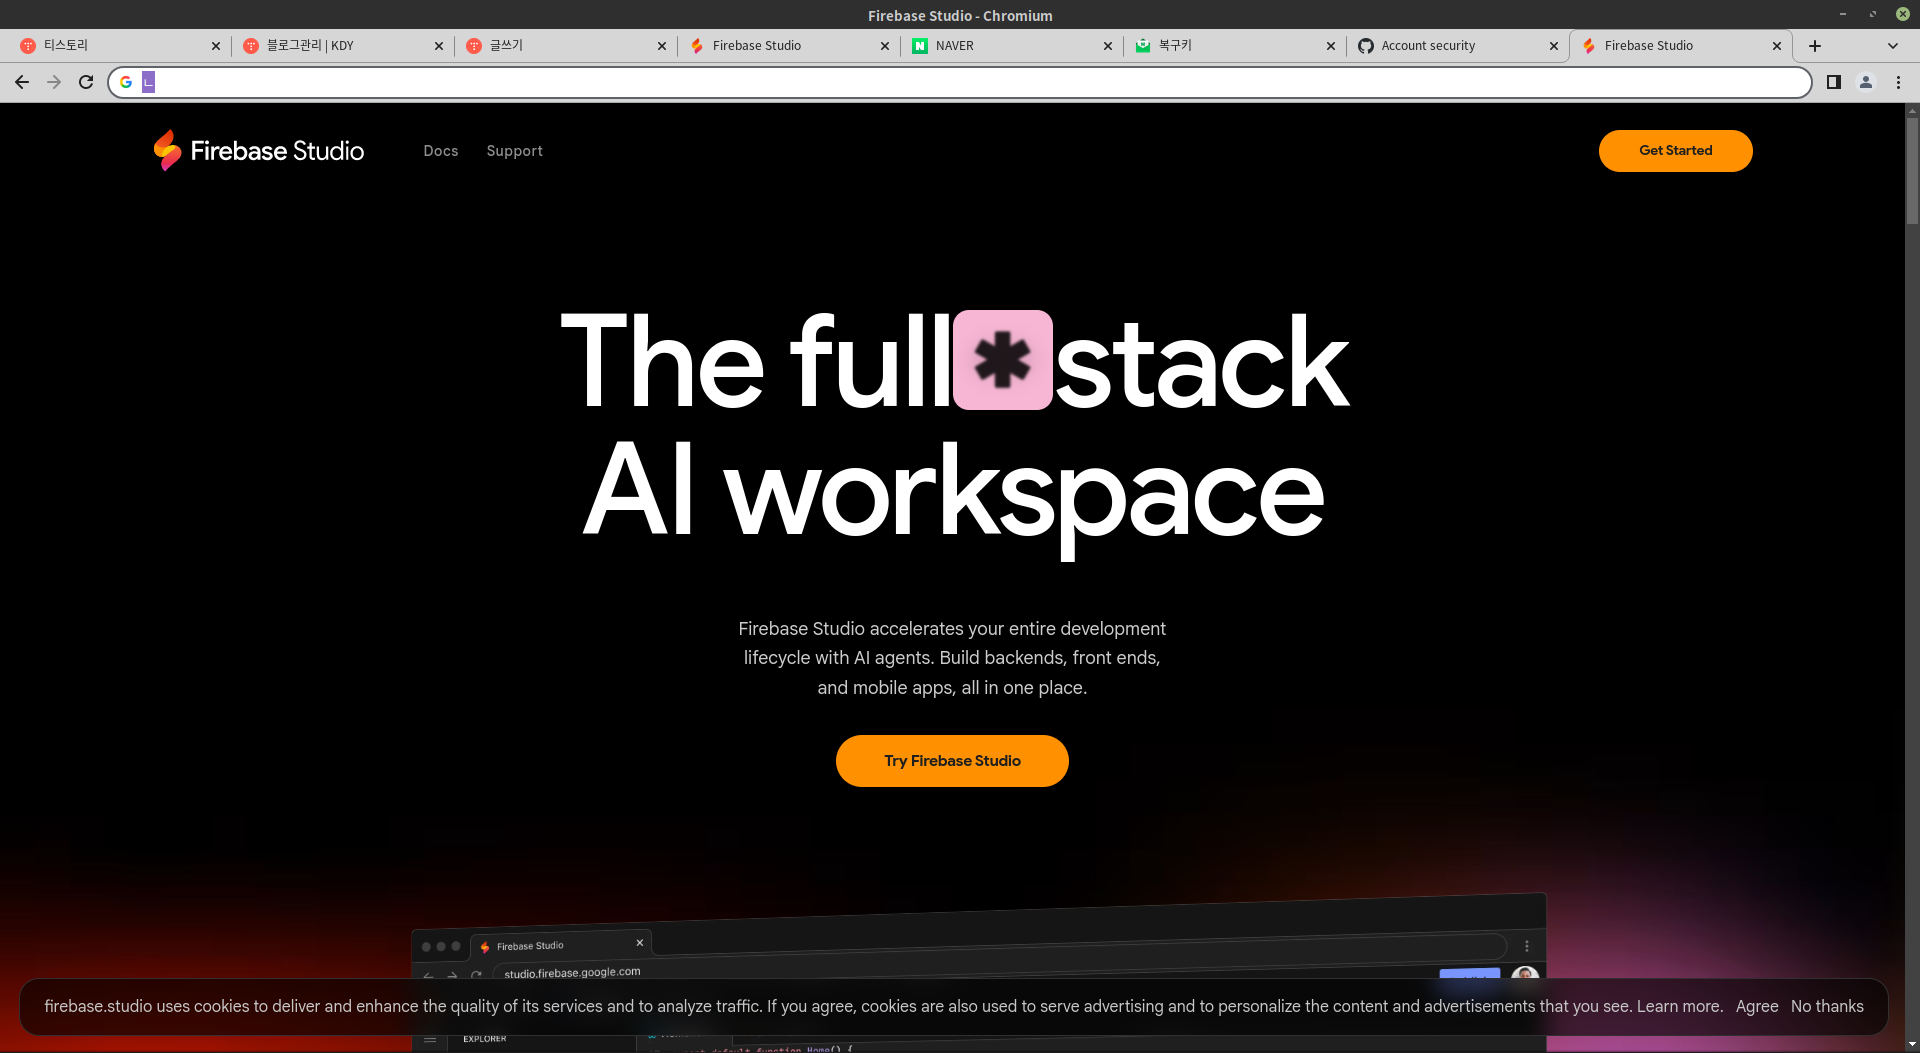Open the Learn more cookie link
The height and width of the screenshot is (1053, 1920).
click(1679, 1006)
